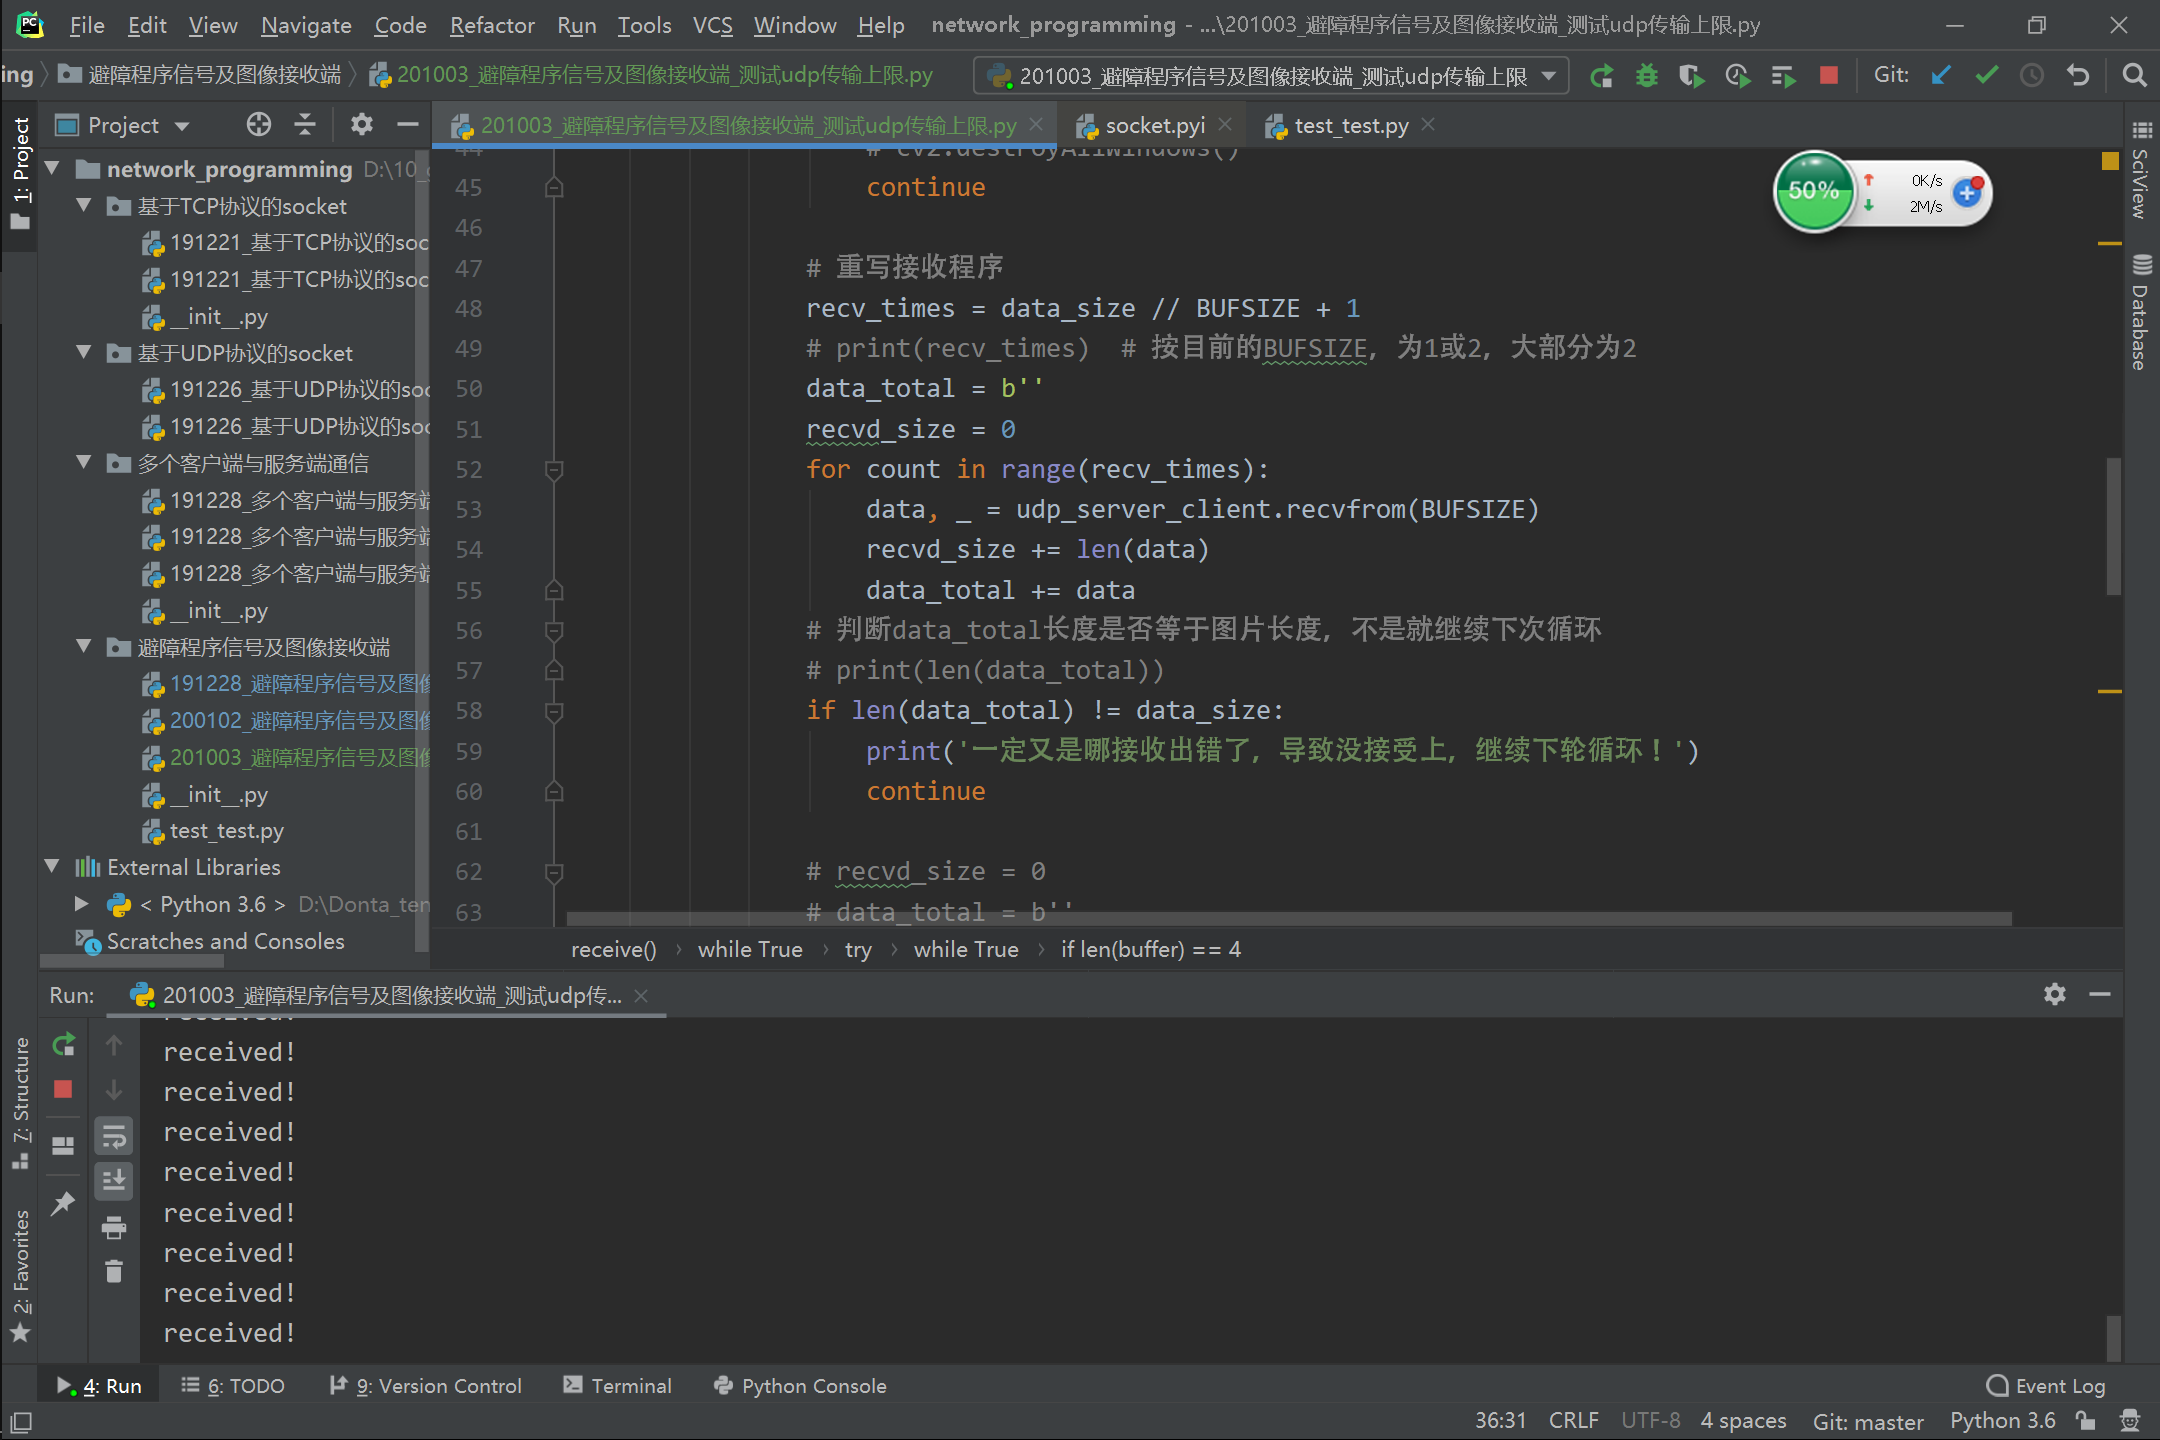Click the Debug bug icon in toolbar
Image resolution: width=2160 pixels, height=1440 pixels.
coord(1646,76)
